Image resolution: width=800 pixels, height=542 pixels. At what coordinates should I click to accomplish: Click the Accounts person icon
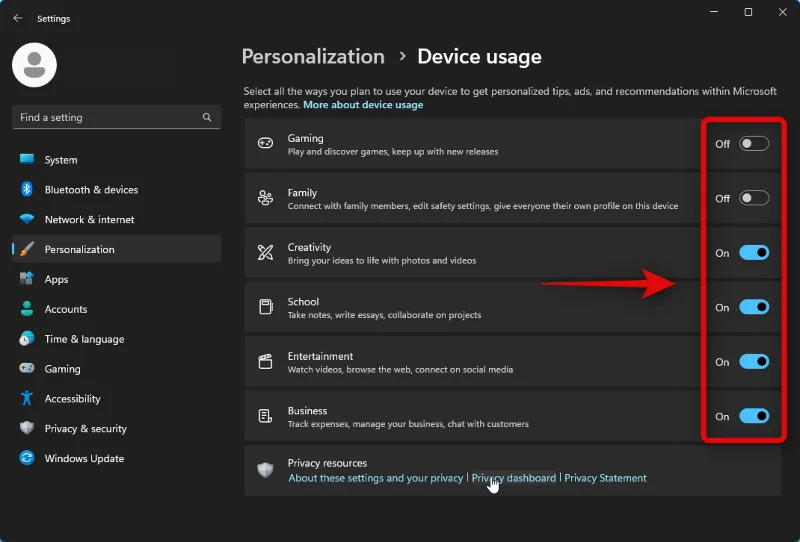[27, 309]
